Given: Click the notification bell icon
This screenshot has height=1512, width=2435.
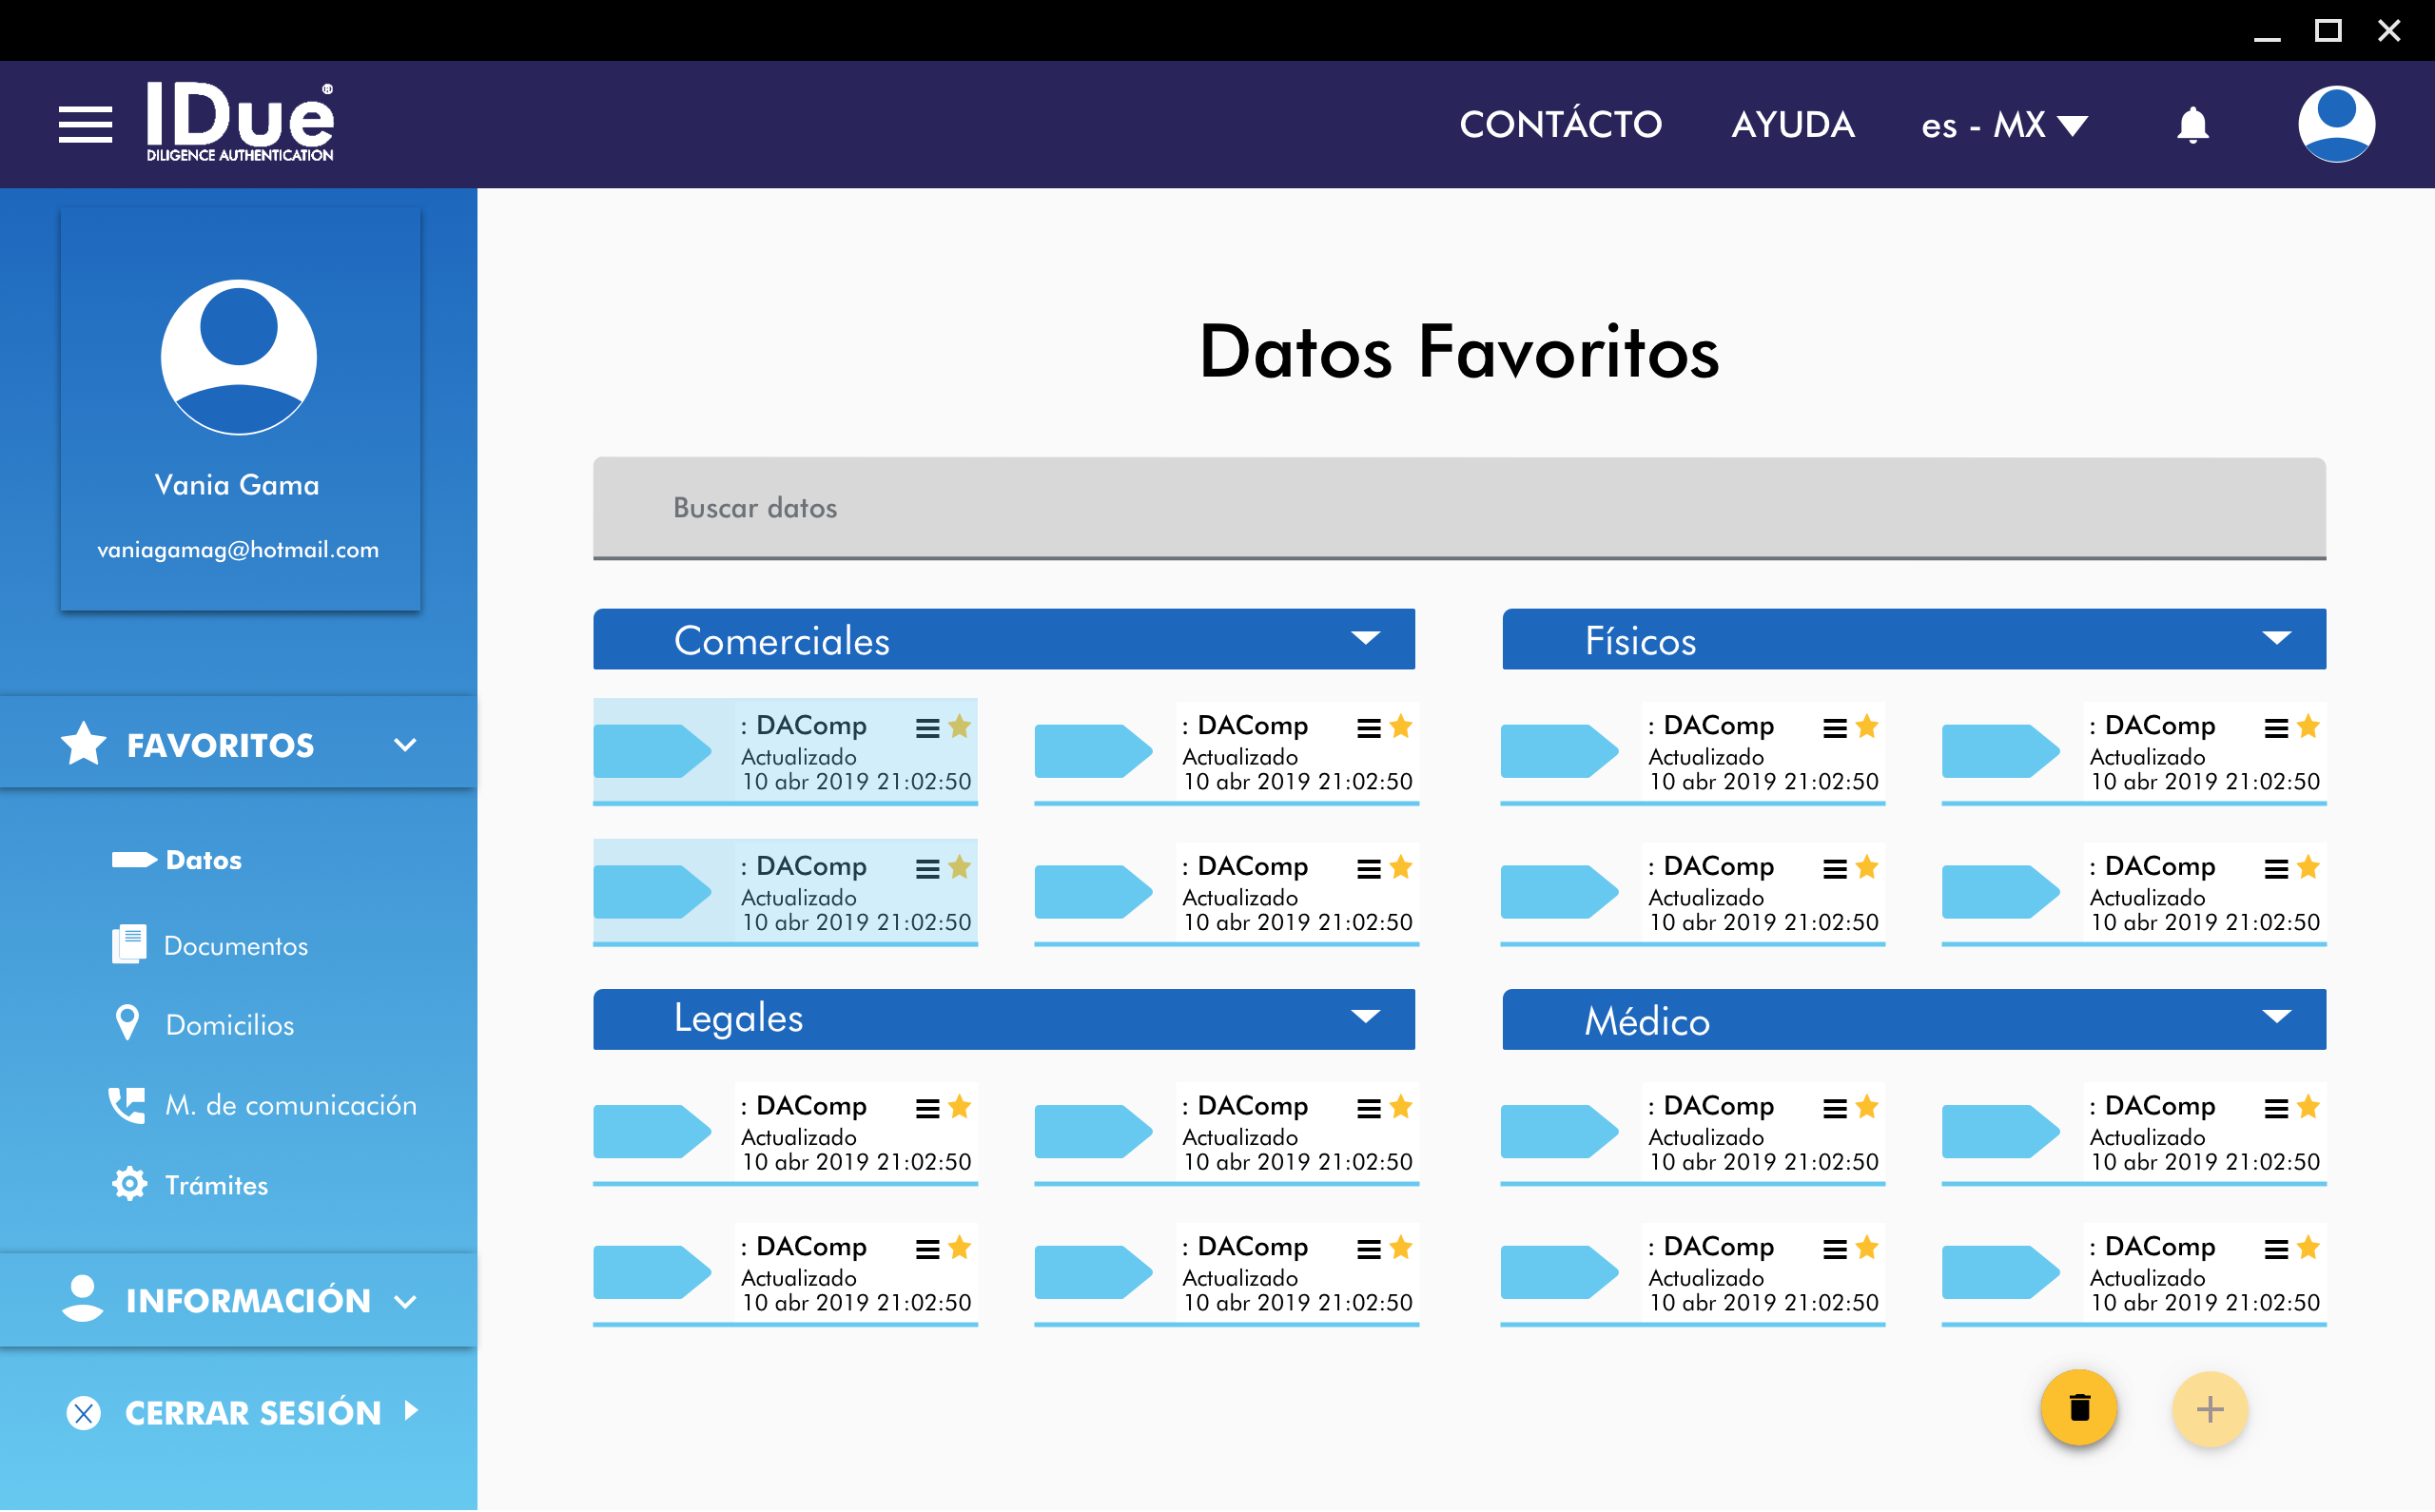Looking at the screenshot, I should [2192, 125].
